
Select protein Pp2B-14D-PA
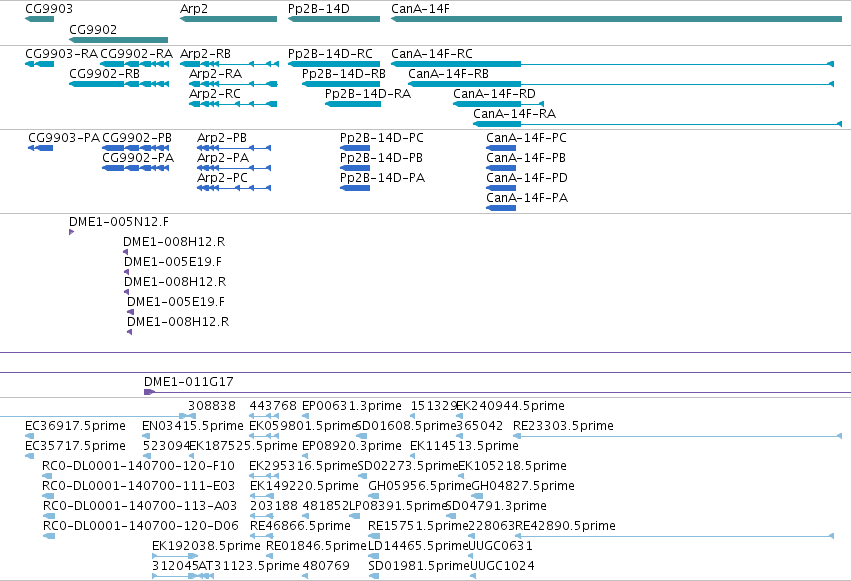coord(355,188)
